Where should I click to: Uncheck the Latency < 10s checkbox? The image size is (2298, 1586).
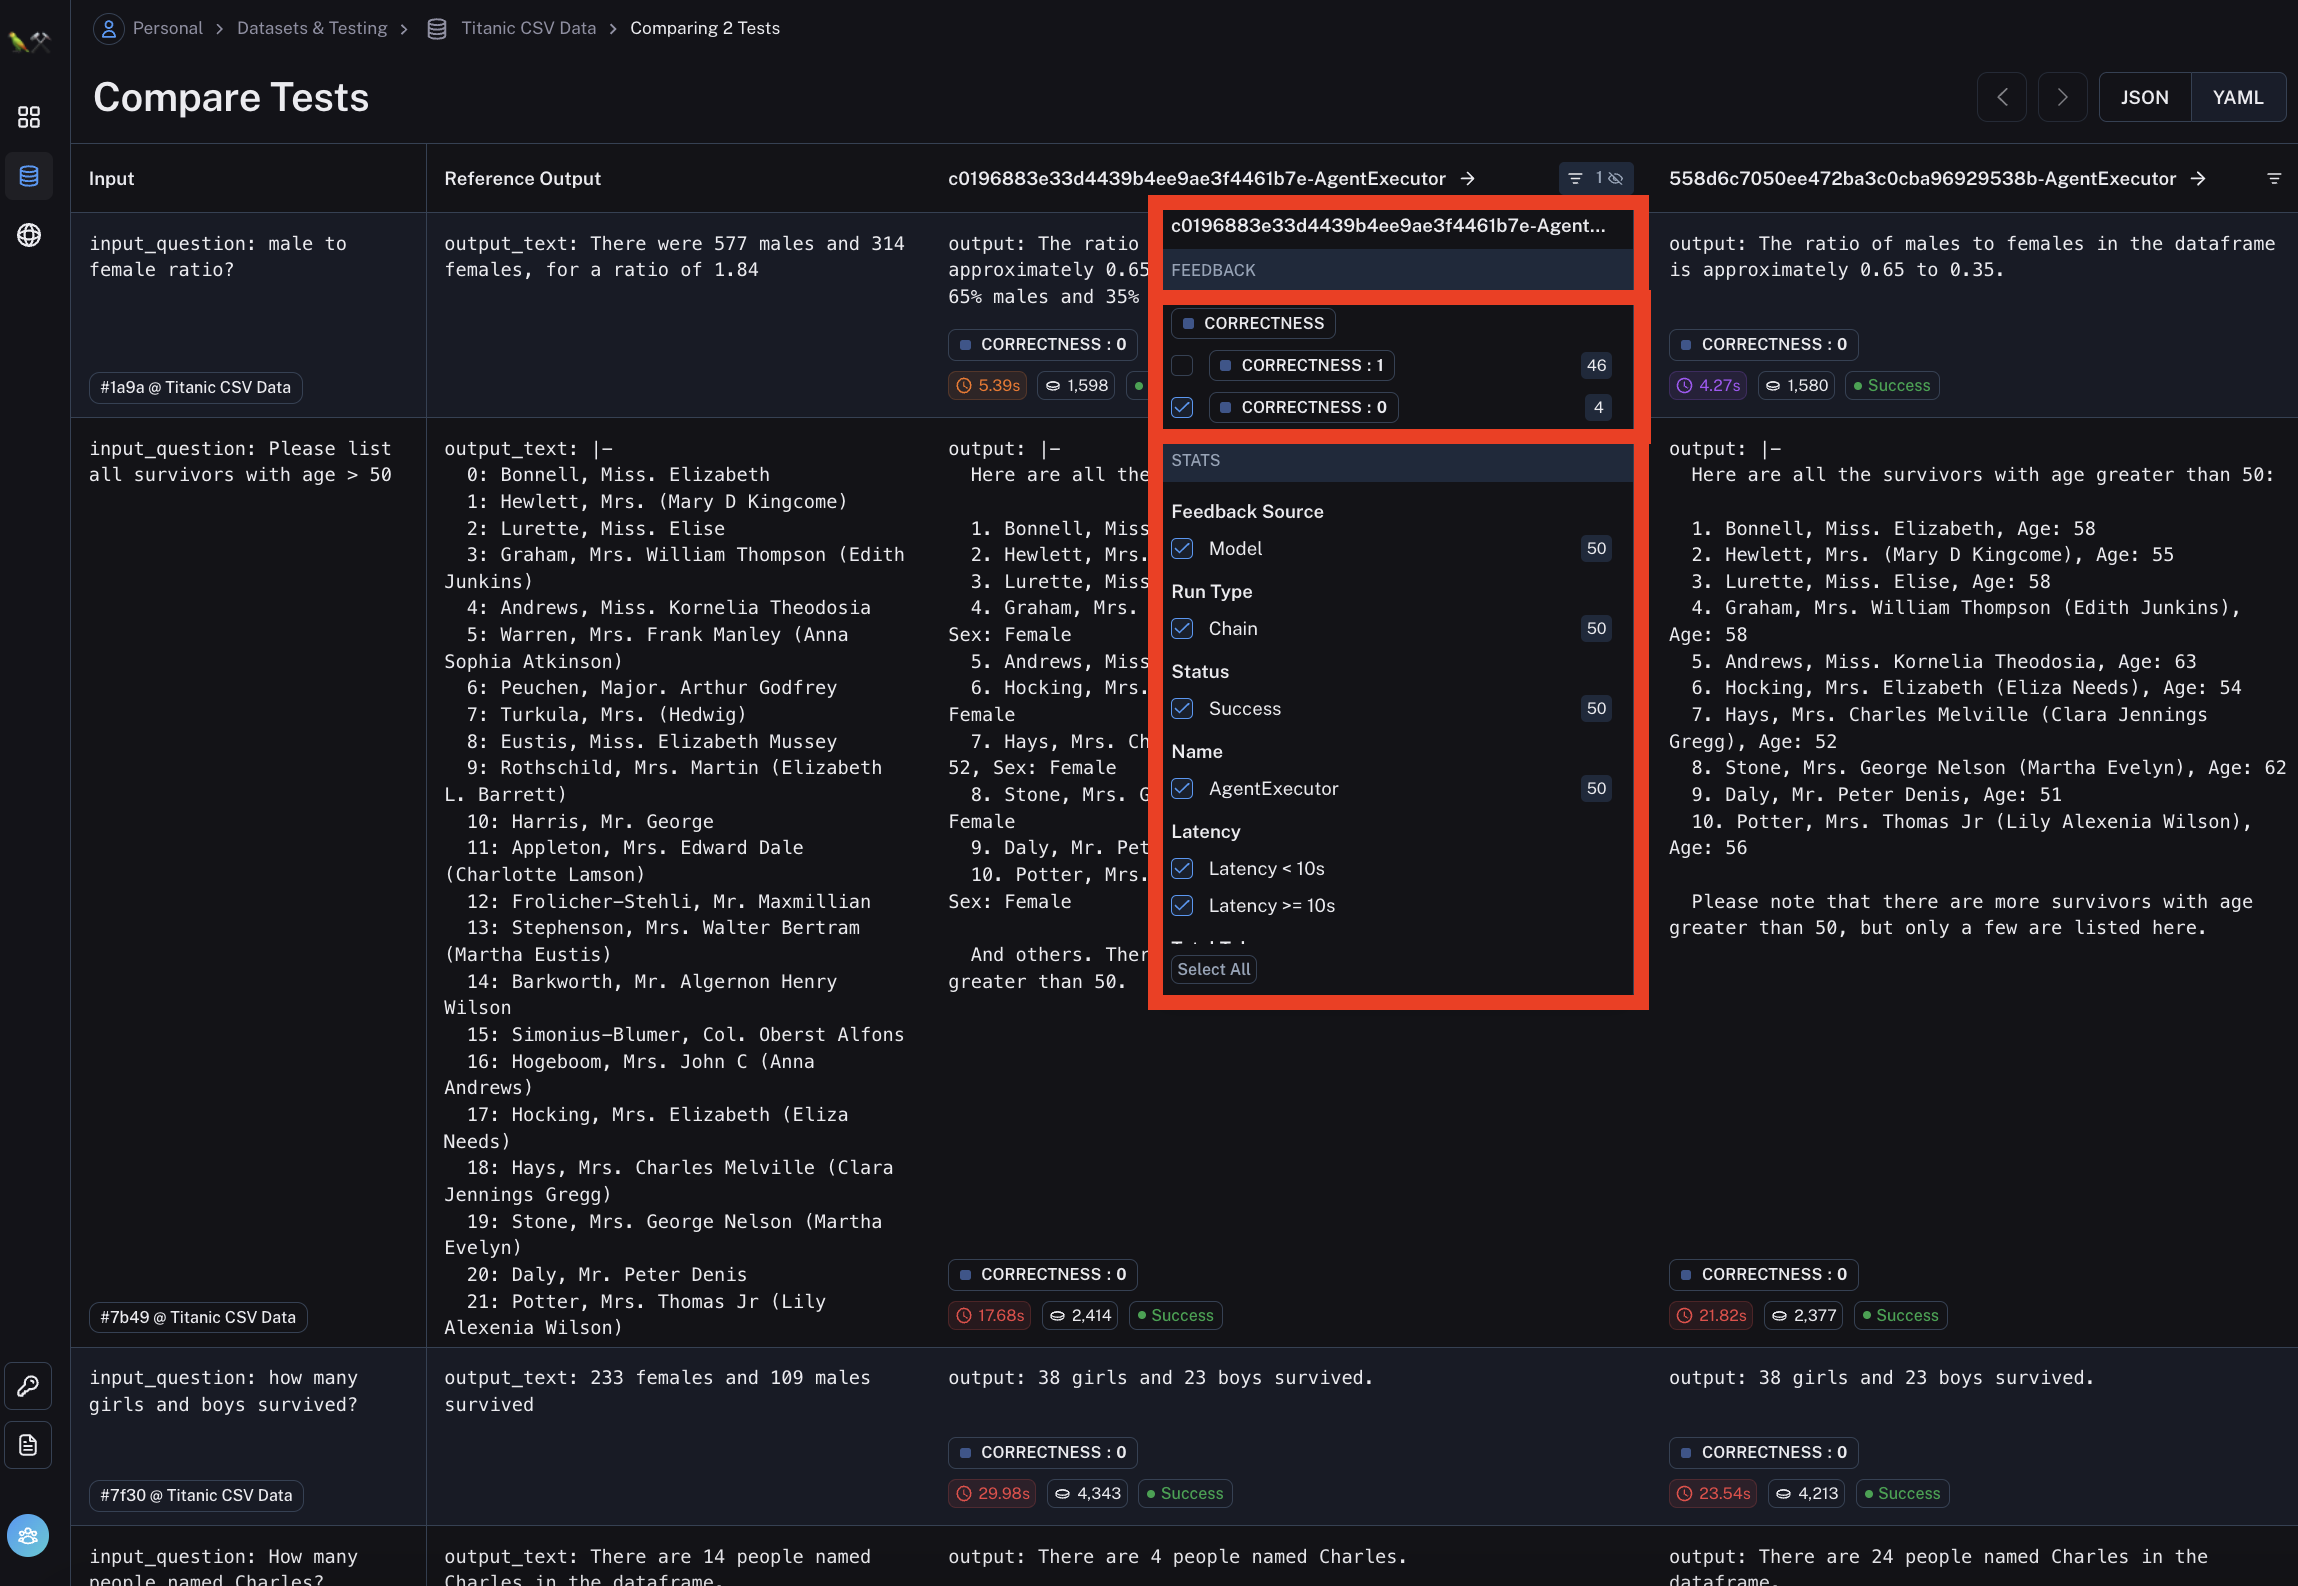tap(1182, 868)
